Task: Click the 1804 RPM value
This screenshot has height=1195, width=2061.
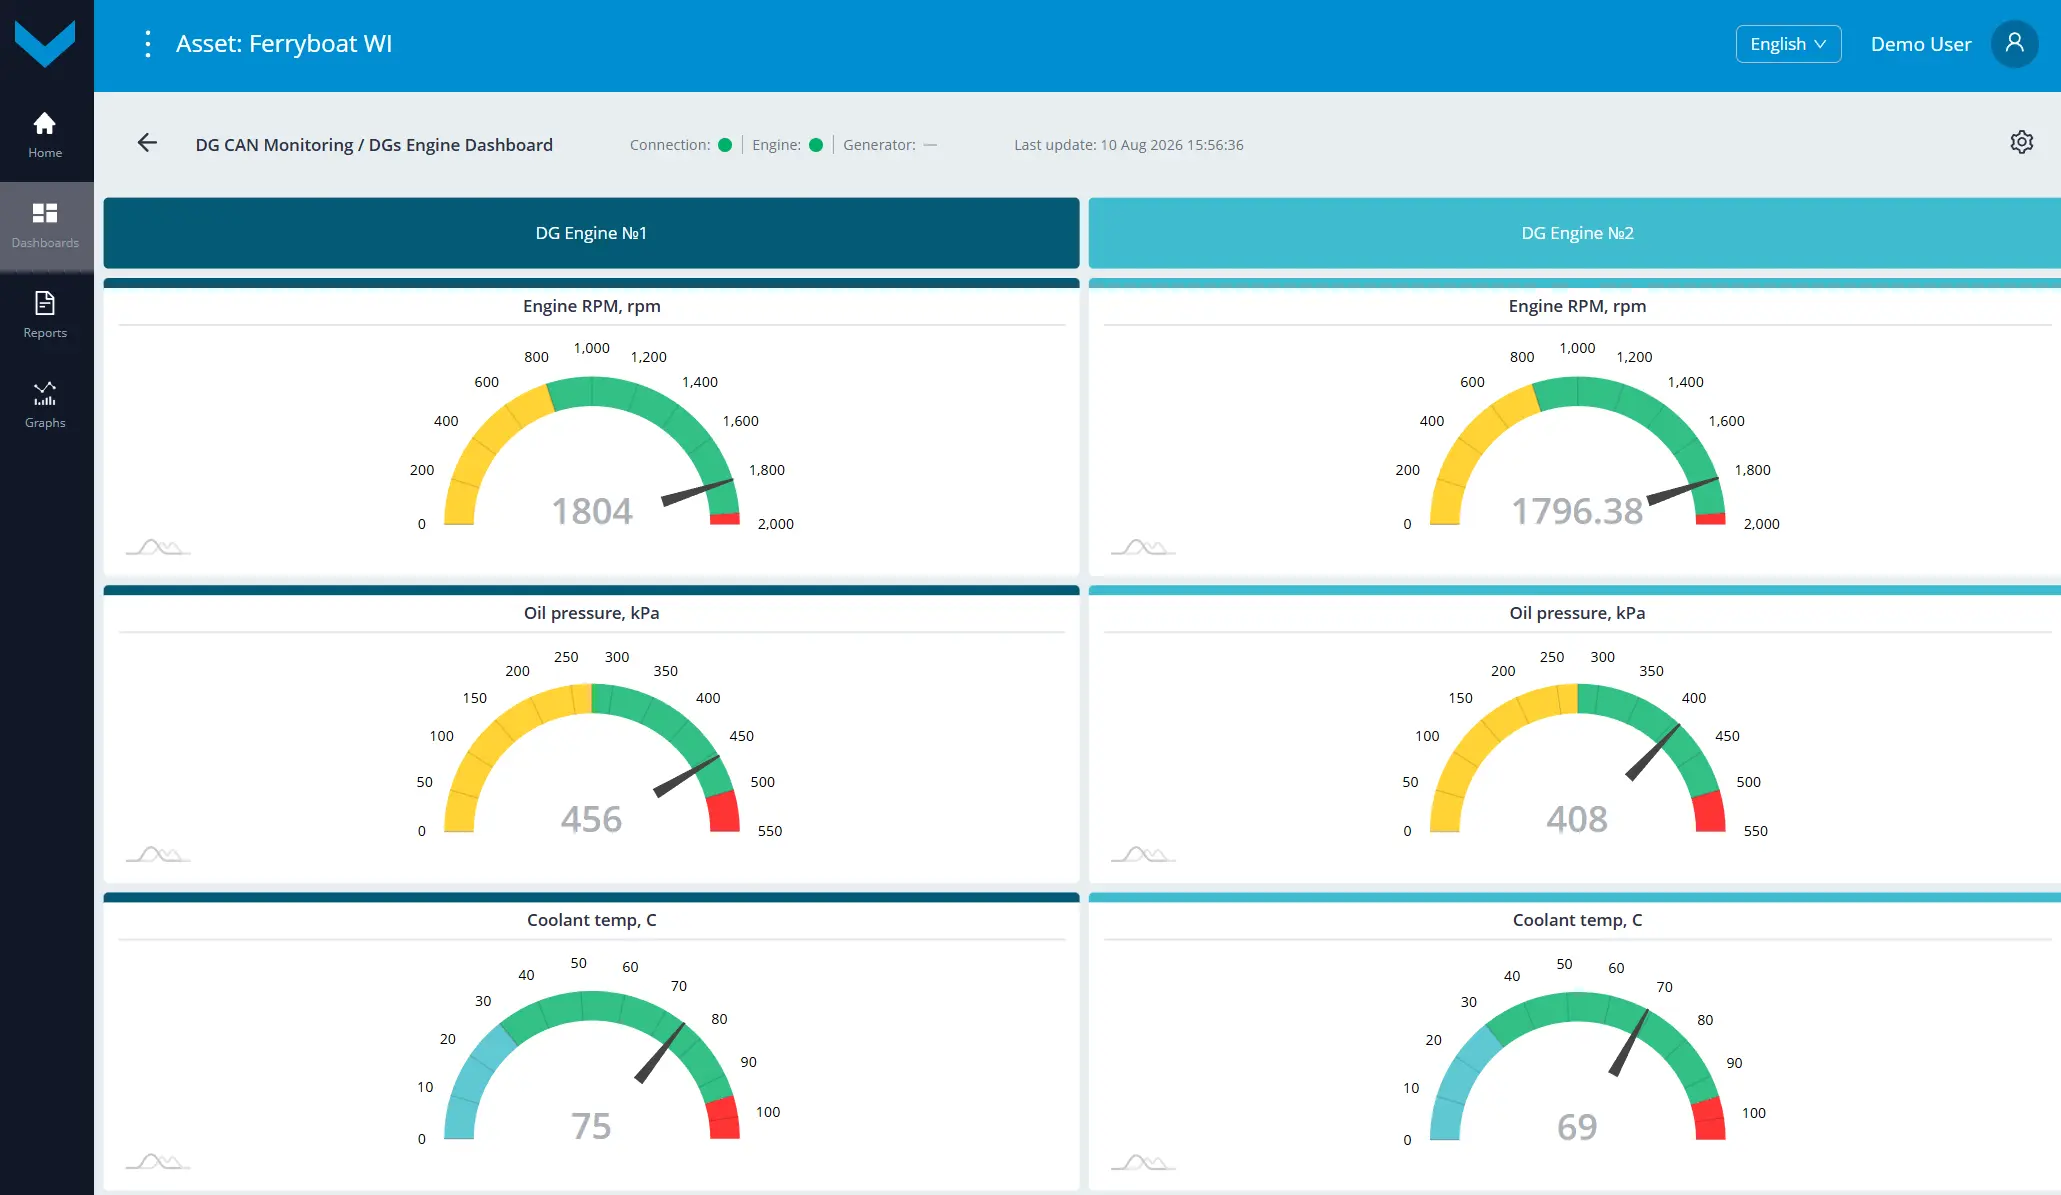Action: tap(592, 511)
